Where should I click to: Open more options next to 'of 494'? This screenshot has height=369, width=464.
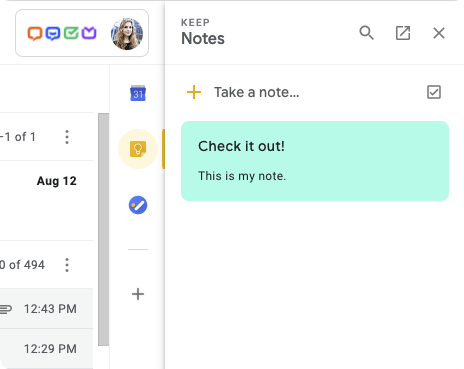click(x=67, y=265)
